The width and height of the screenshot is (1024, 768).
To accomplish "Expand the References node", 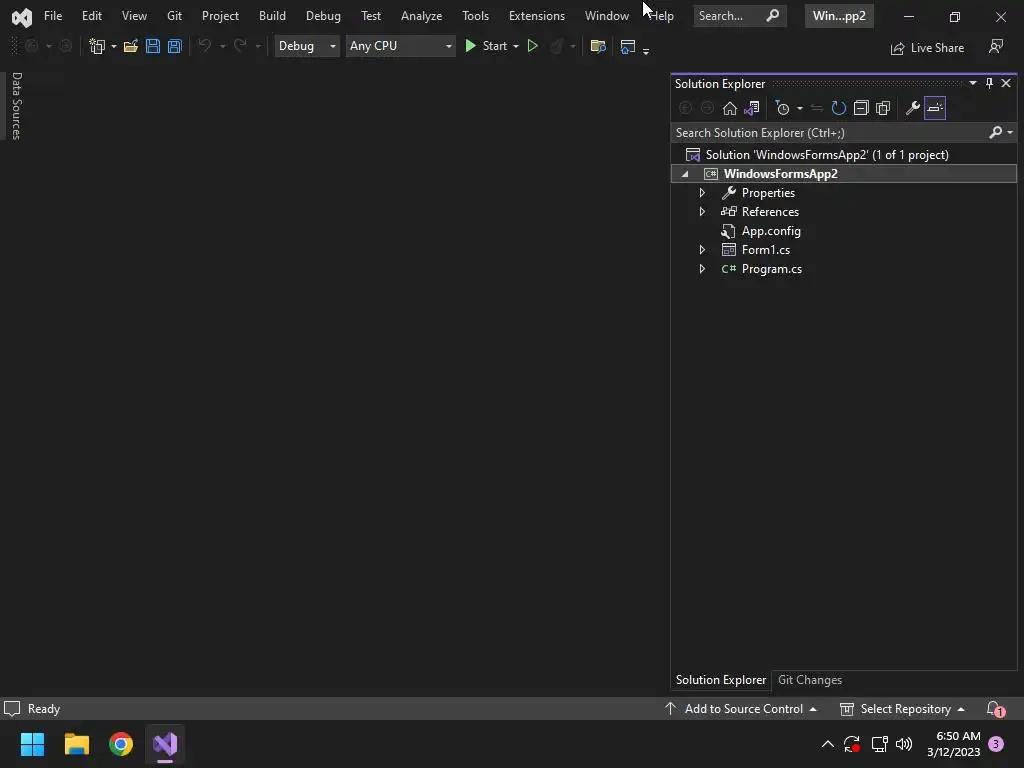I will (702, 212).
